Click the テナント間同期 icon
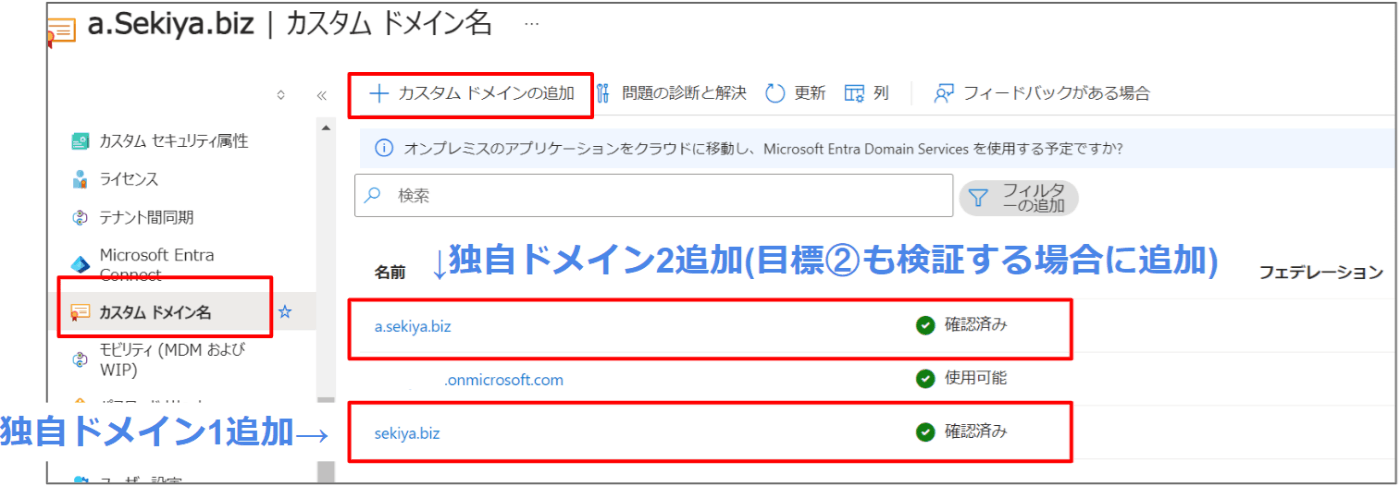Image resolution: width=1400 pixels, height=486 pixels. click(81, 217)
